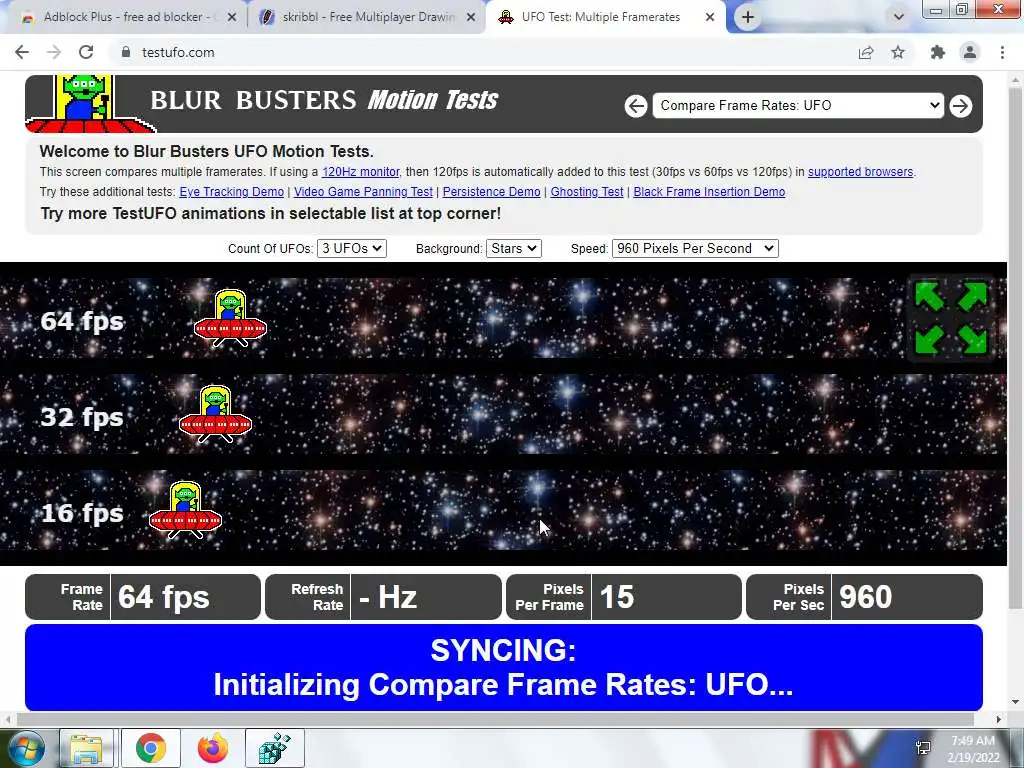Image resolution: width=1024 pixels, height=768 pixels.
Task: Click the BLUR BUSTERS Motion Tests title
Action: coord(325,100)
